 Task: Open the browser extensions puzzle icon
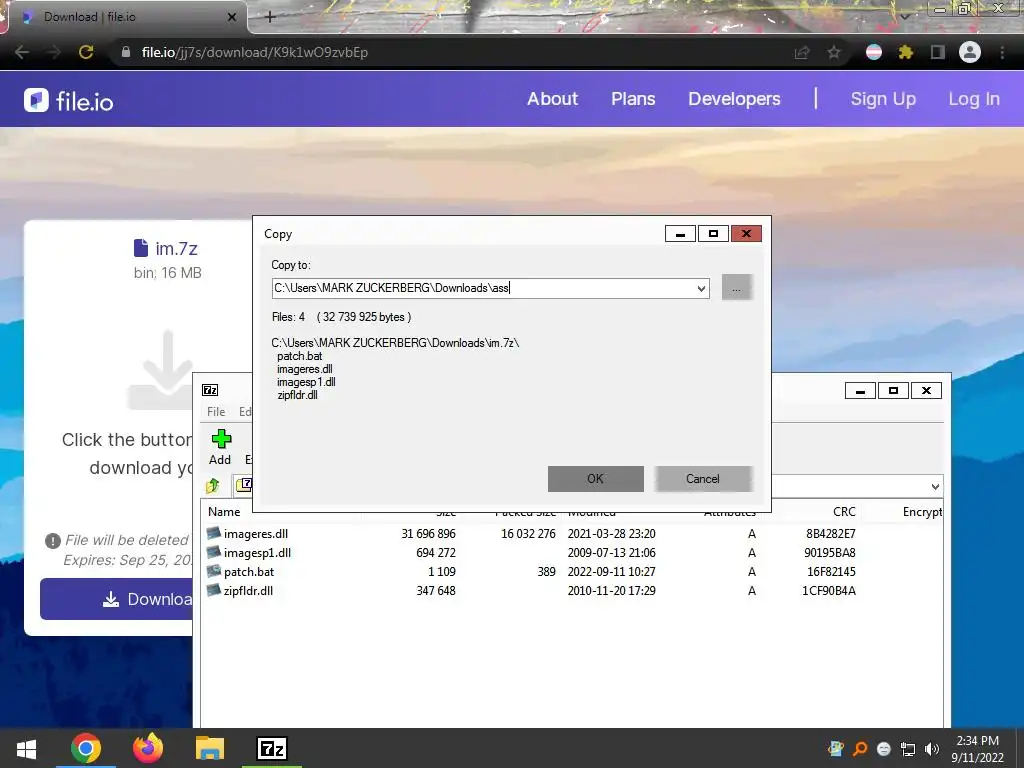[x=905, y=52]
